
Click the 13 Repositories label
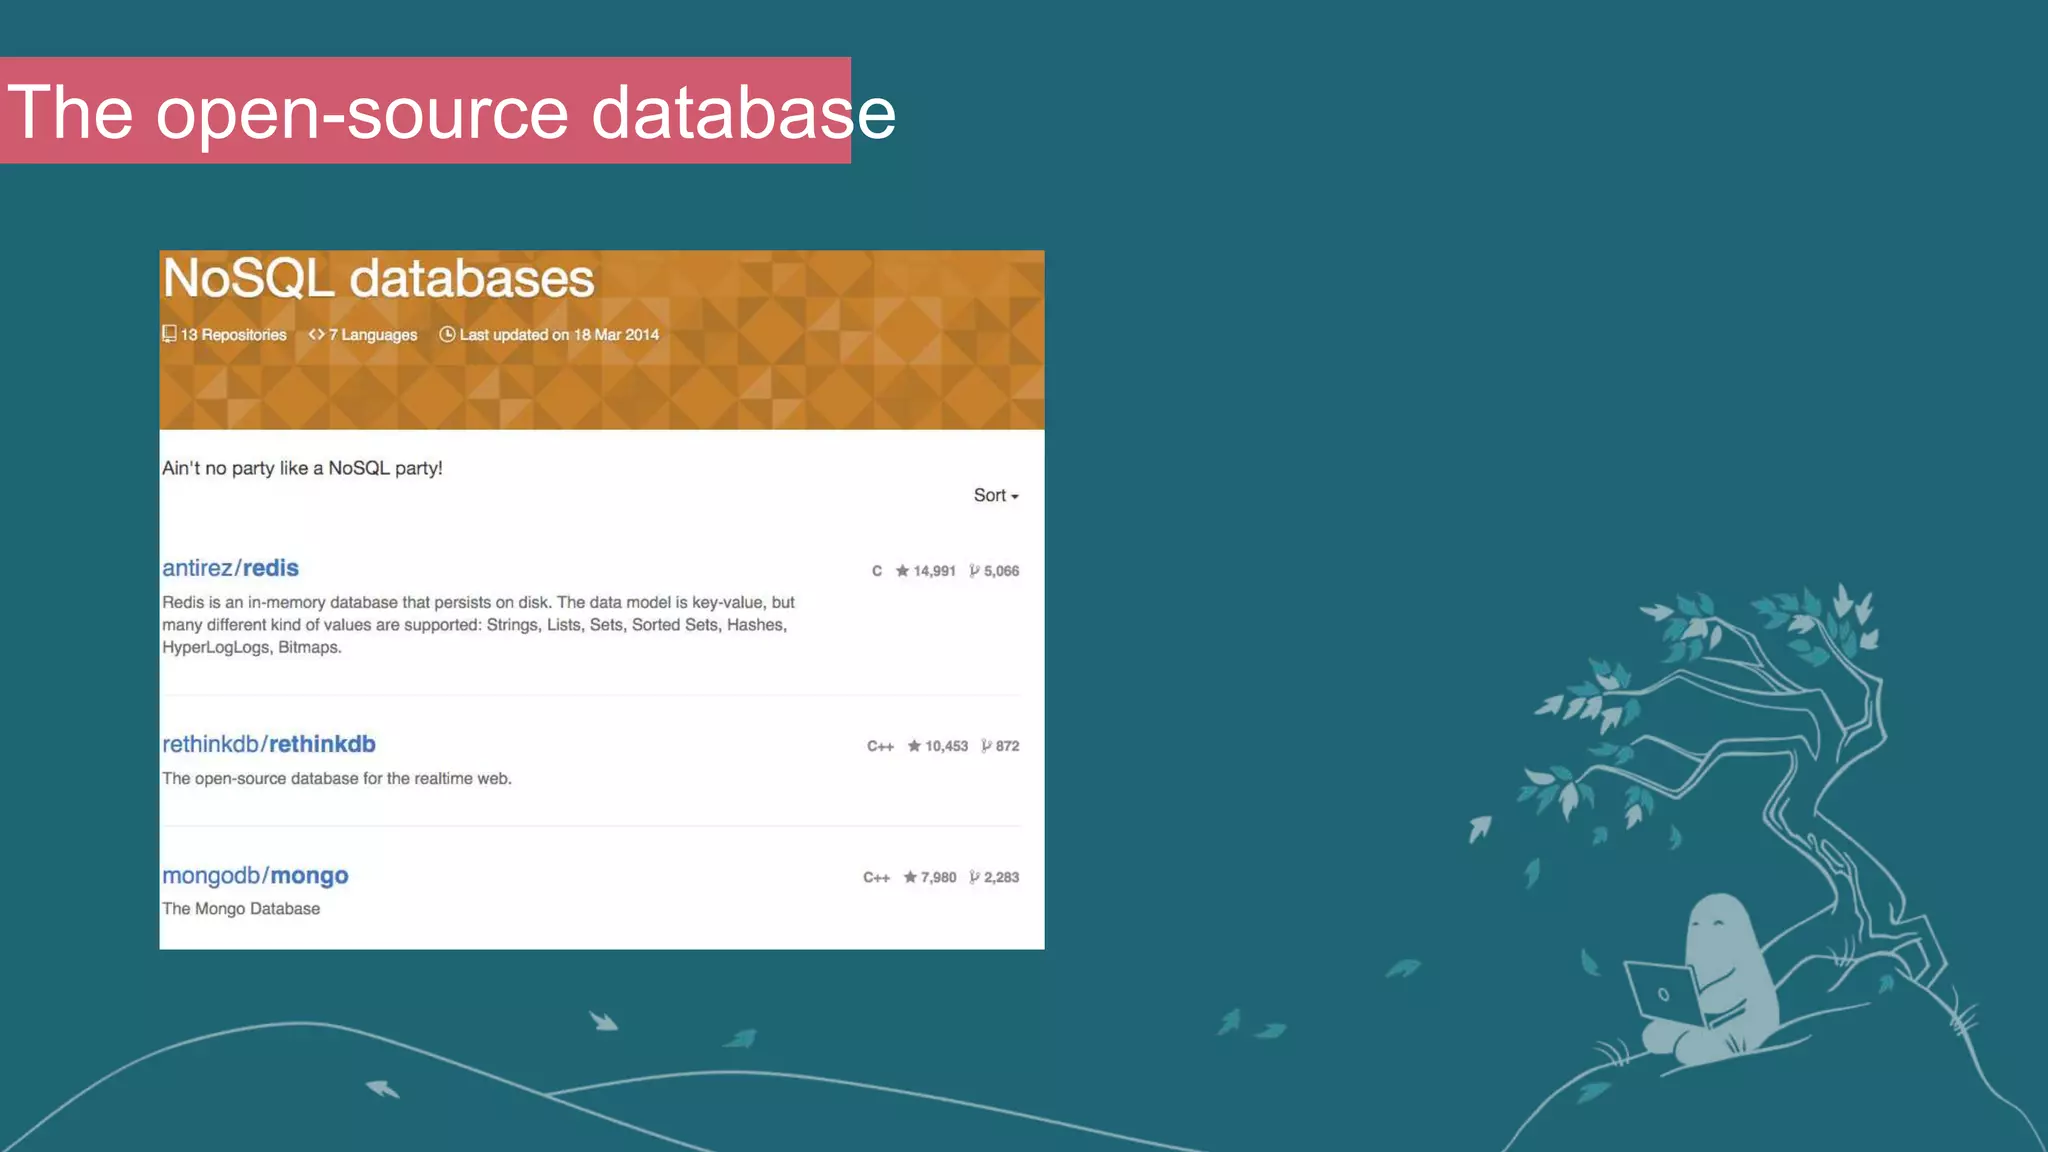[x=225, y=335]
